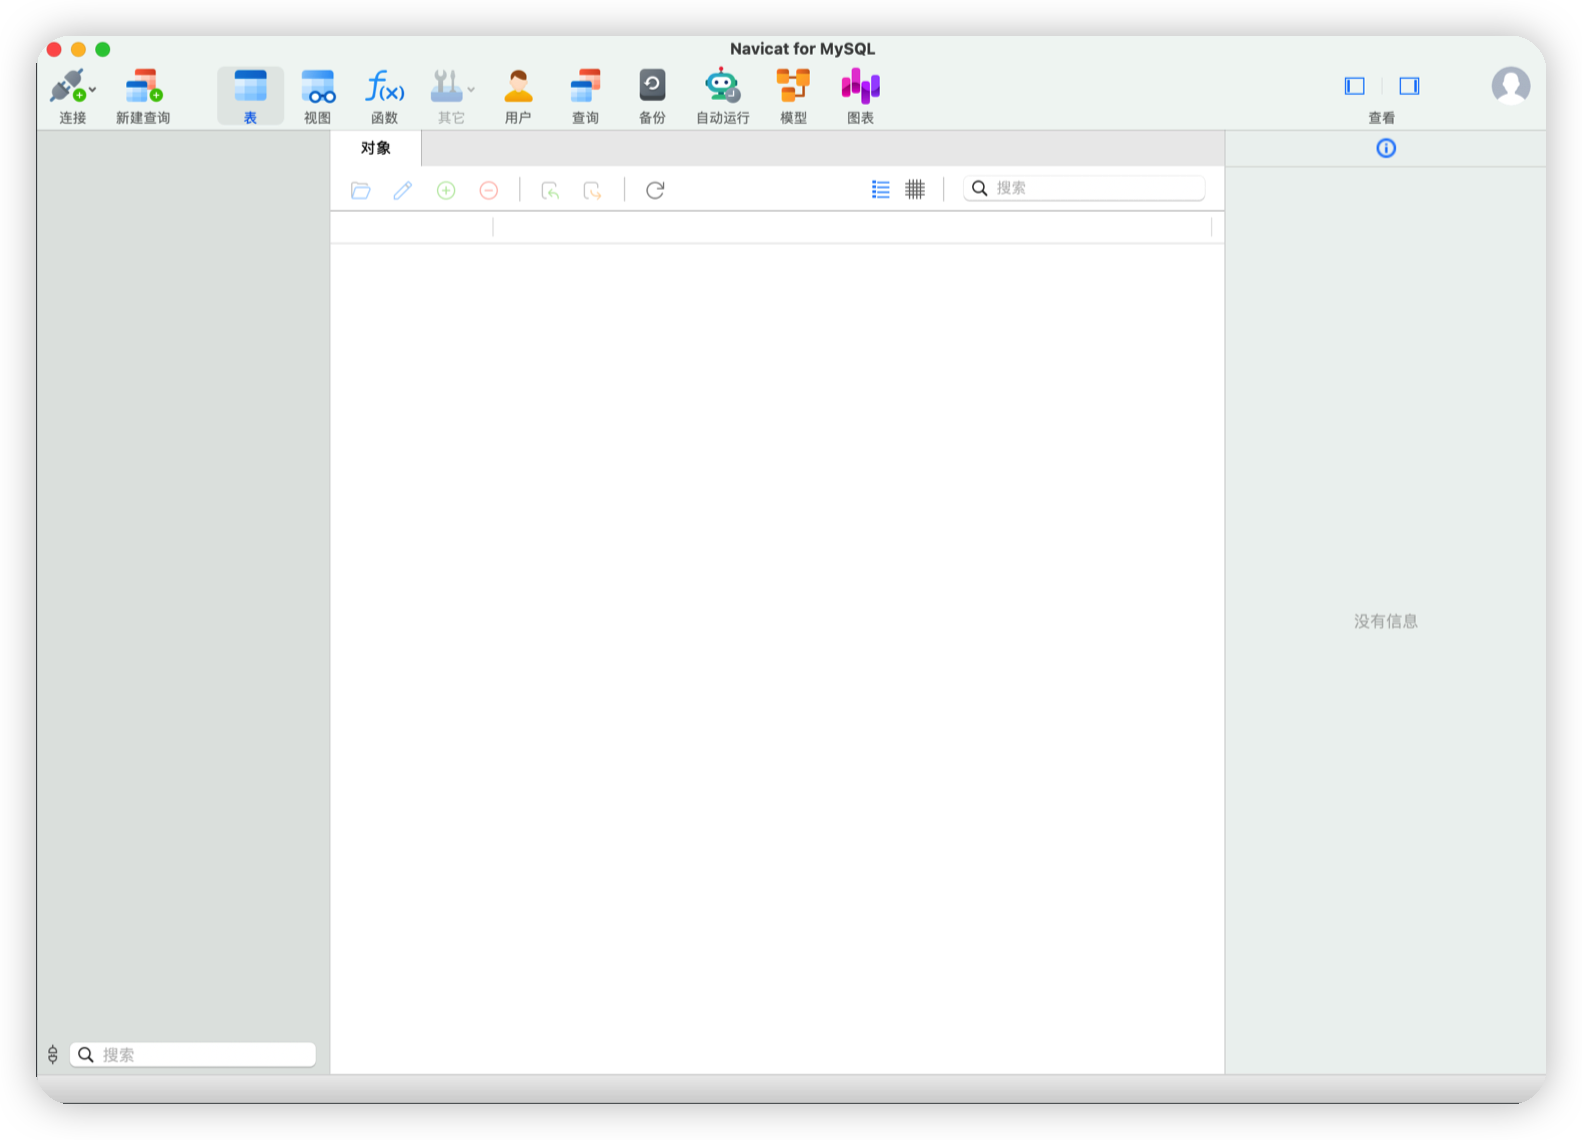The image size is (1582, 1140).
Task: Click the sidebar bottom 搜索 search field
Action: 193,1055
